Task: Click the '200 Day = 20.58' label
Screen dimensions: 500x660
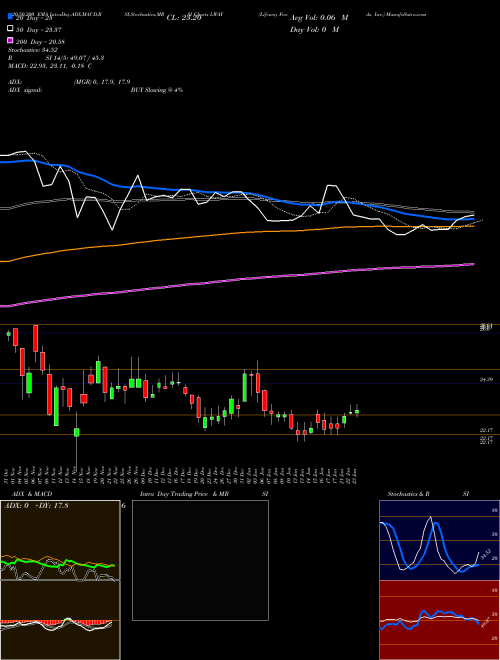Action: click(x=40, y=42)
